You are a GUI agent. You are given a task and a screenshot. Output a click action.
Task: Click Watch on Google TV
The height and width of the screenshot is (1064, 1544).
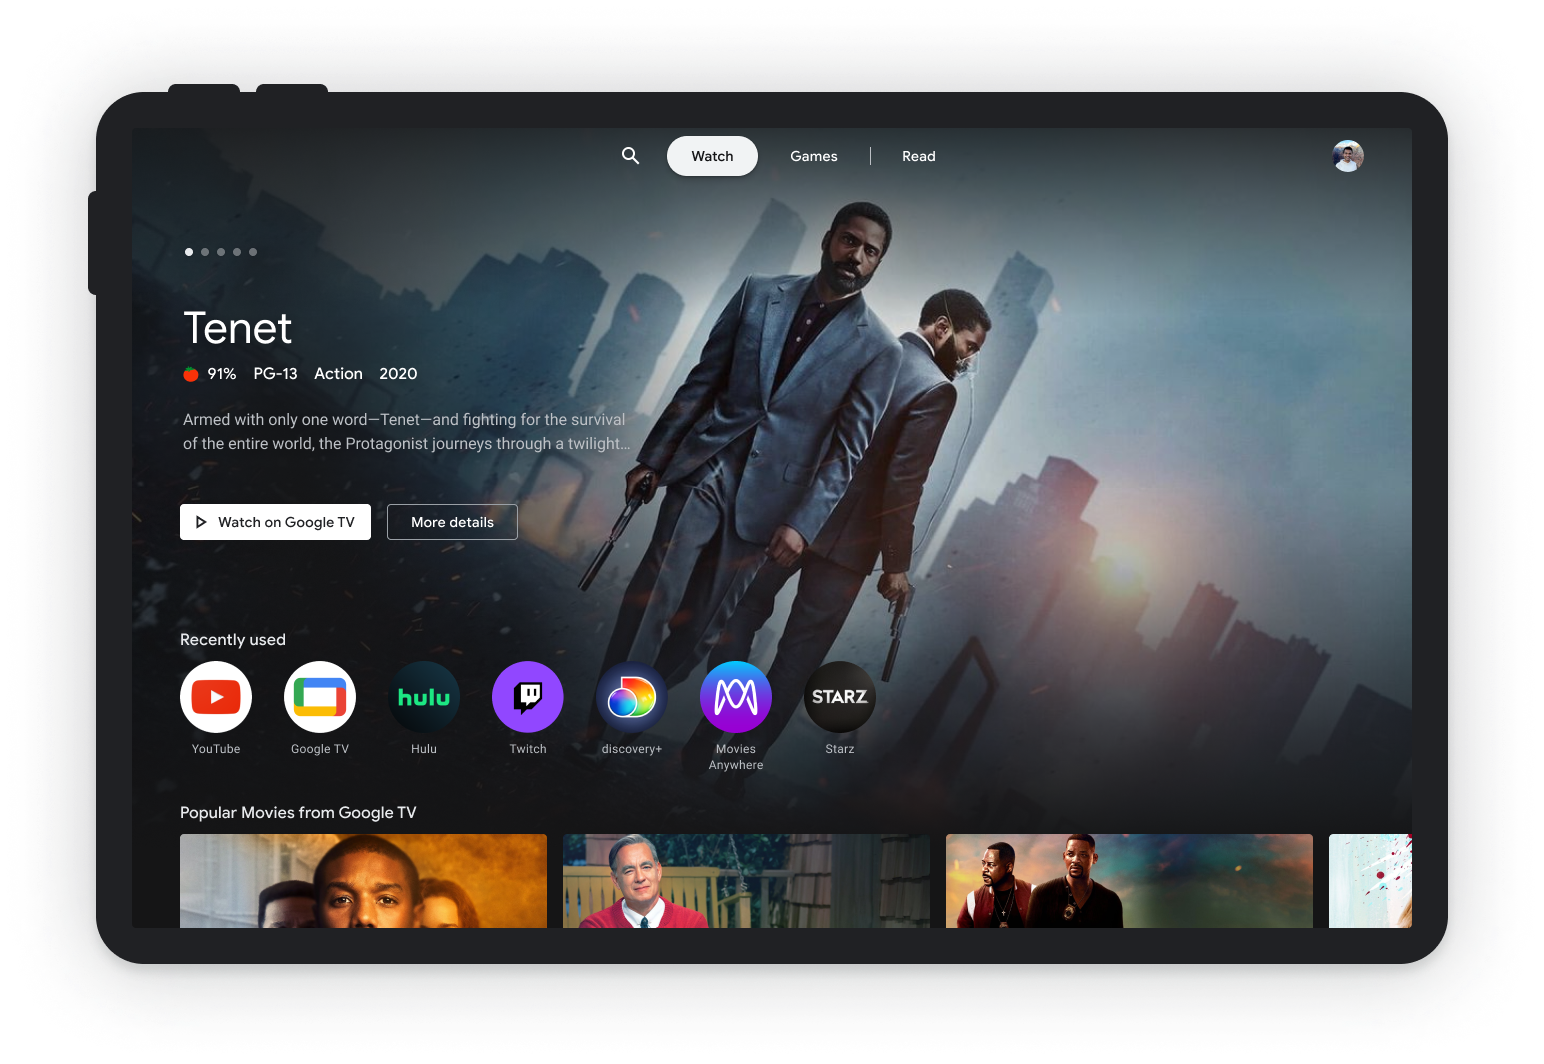click(x=275, y=521)
